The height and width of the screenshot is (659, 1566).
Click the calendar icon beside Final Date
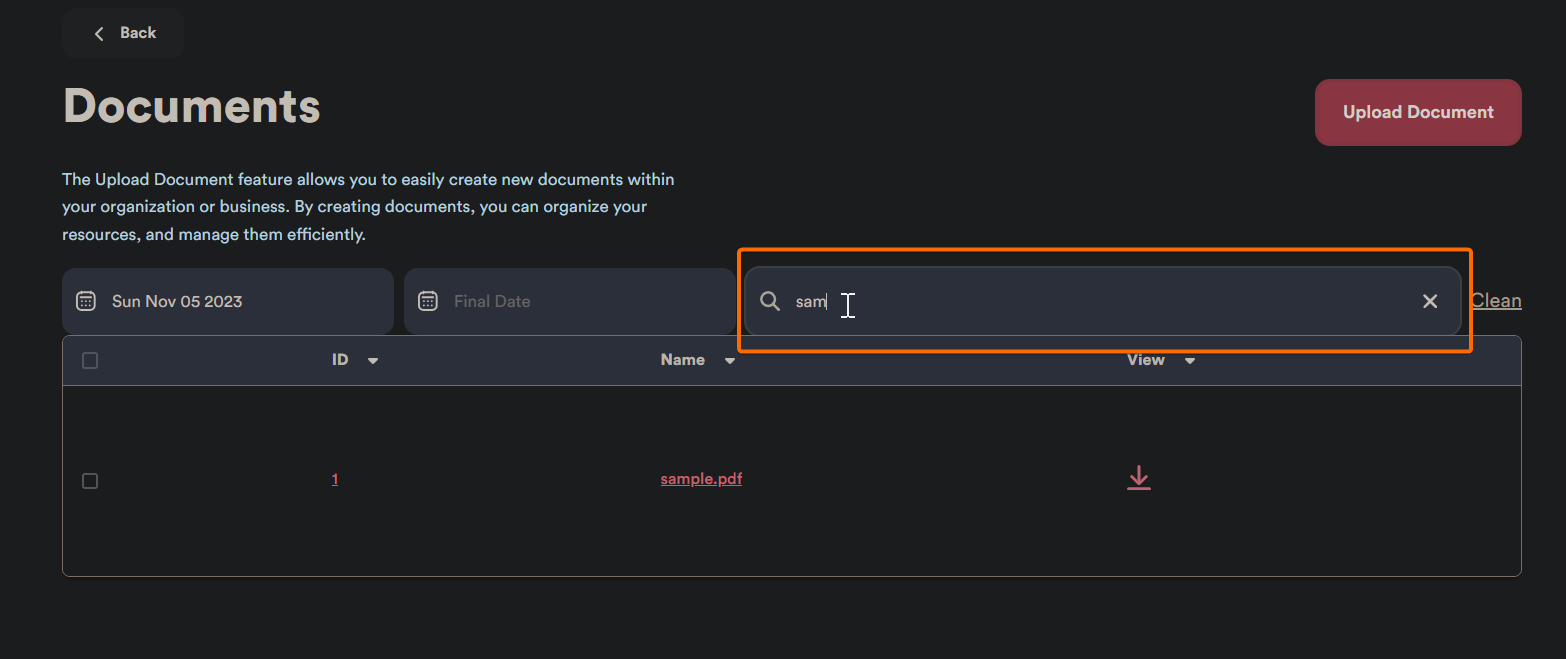428,301
